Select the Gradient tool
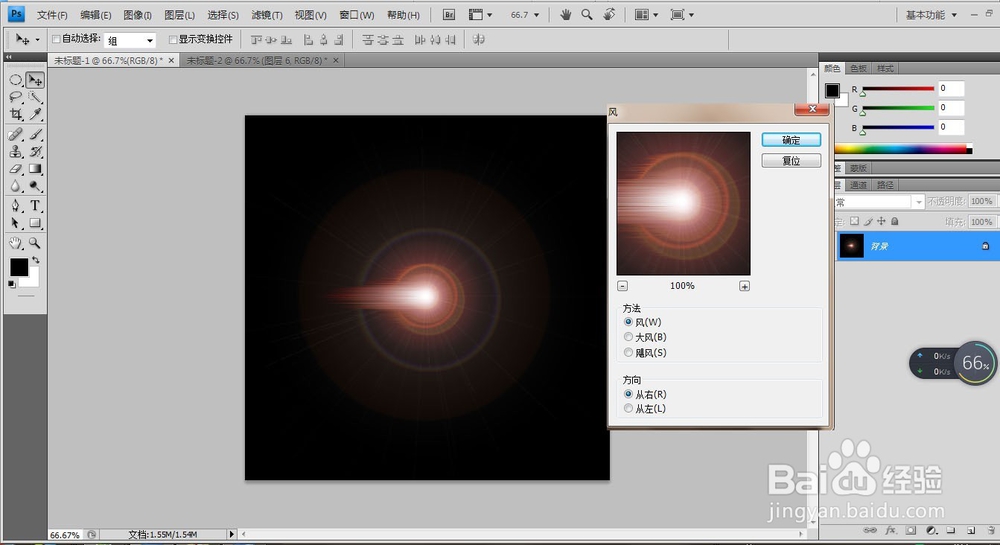 tap(35, 169)
